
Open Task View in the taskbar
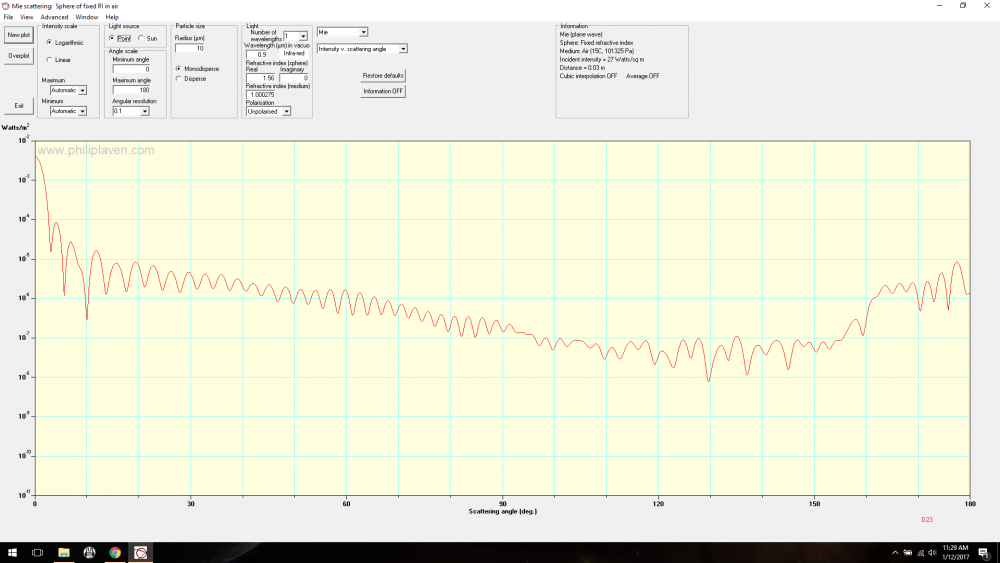pyautogui.click(x=37, y=552)
